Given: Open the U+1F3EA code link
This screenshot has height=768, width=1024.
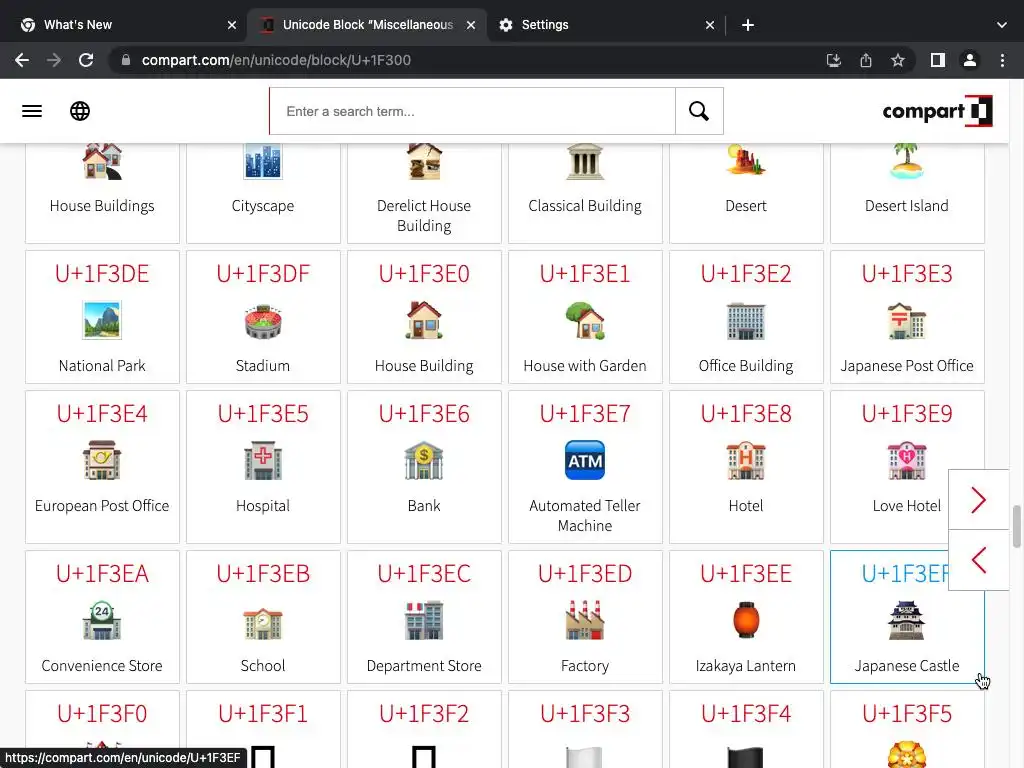Looking at the screenshot, I should click(102, 573).
